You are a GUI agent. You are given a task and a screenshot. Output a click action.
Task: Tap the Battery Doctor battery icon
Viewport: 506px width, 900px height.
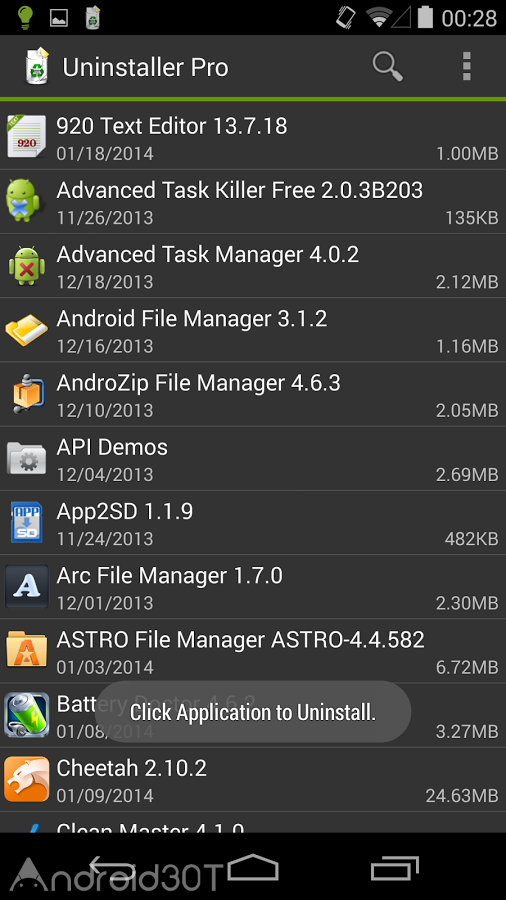tap(26, 715)
